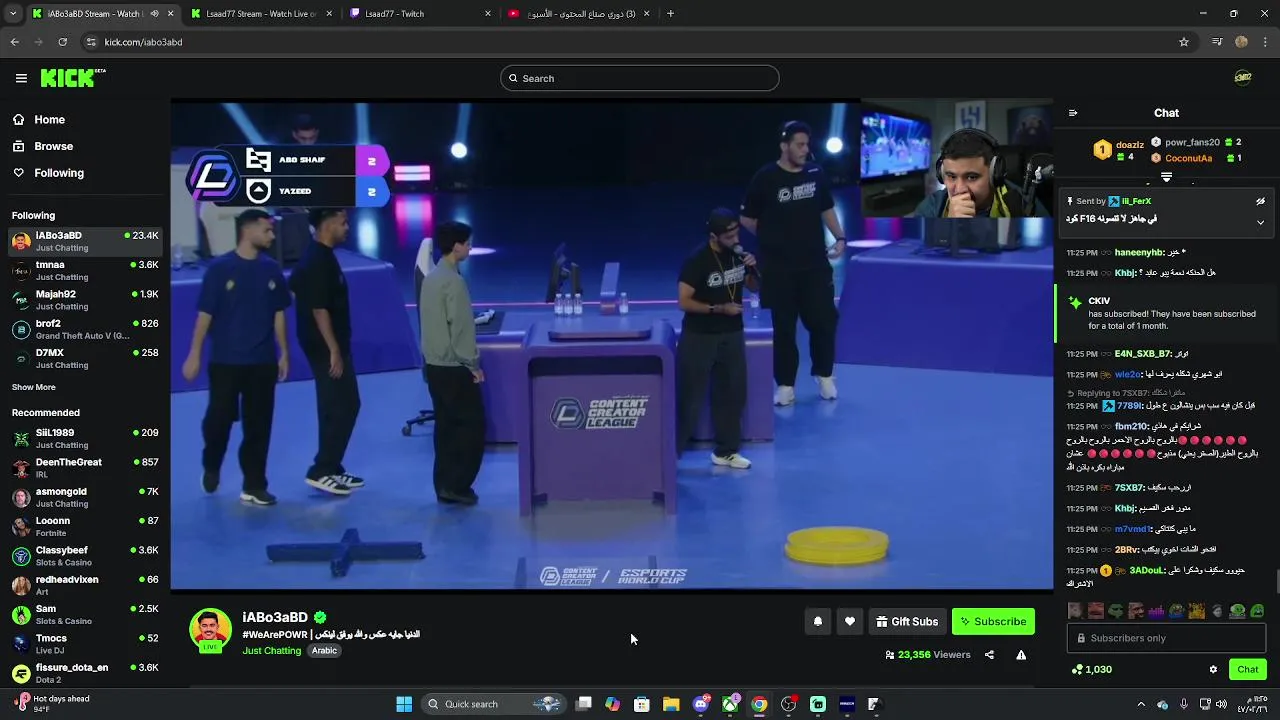The height and width of the screenshot is (720, 1280).
Task: Open Looonn recommended channel
Action: point(85,526)
